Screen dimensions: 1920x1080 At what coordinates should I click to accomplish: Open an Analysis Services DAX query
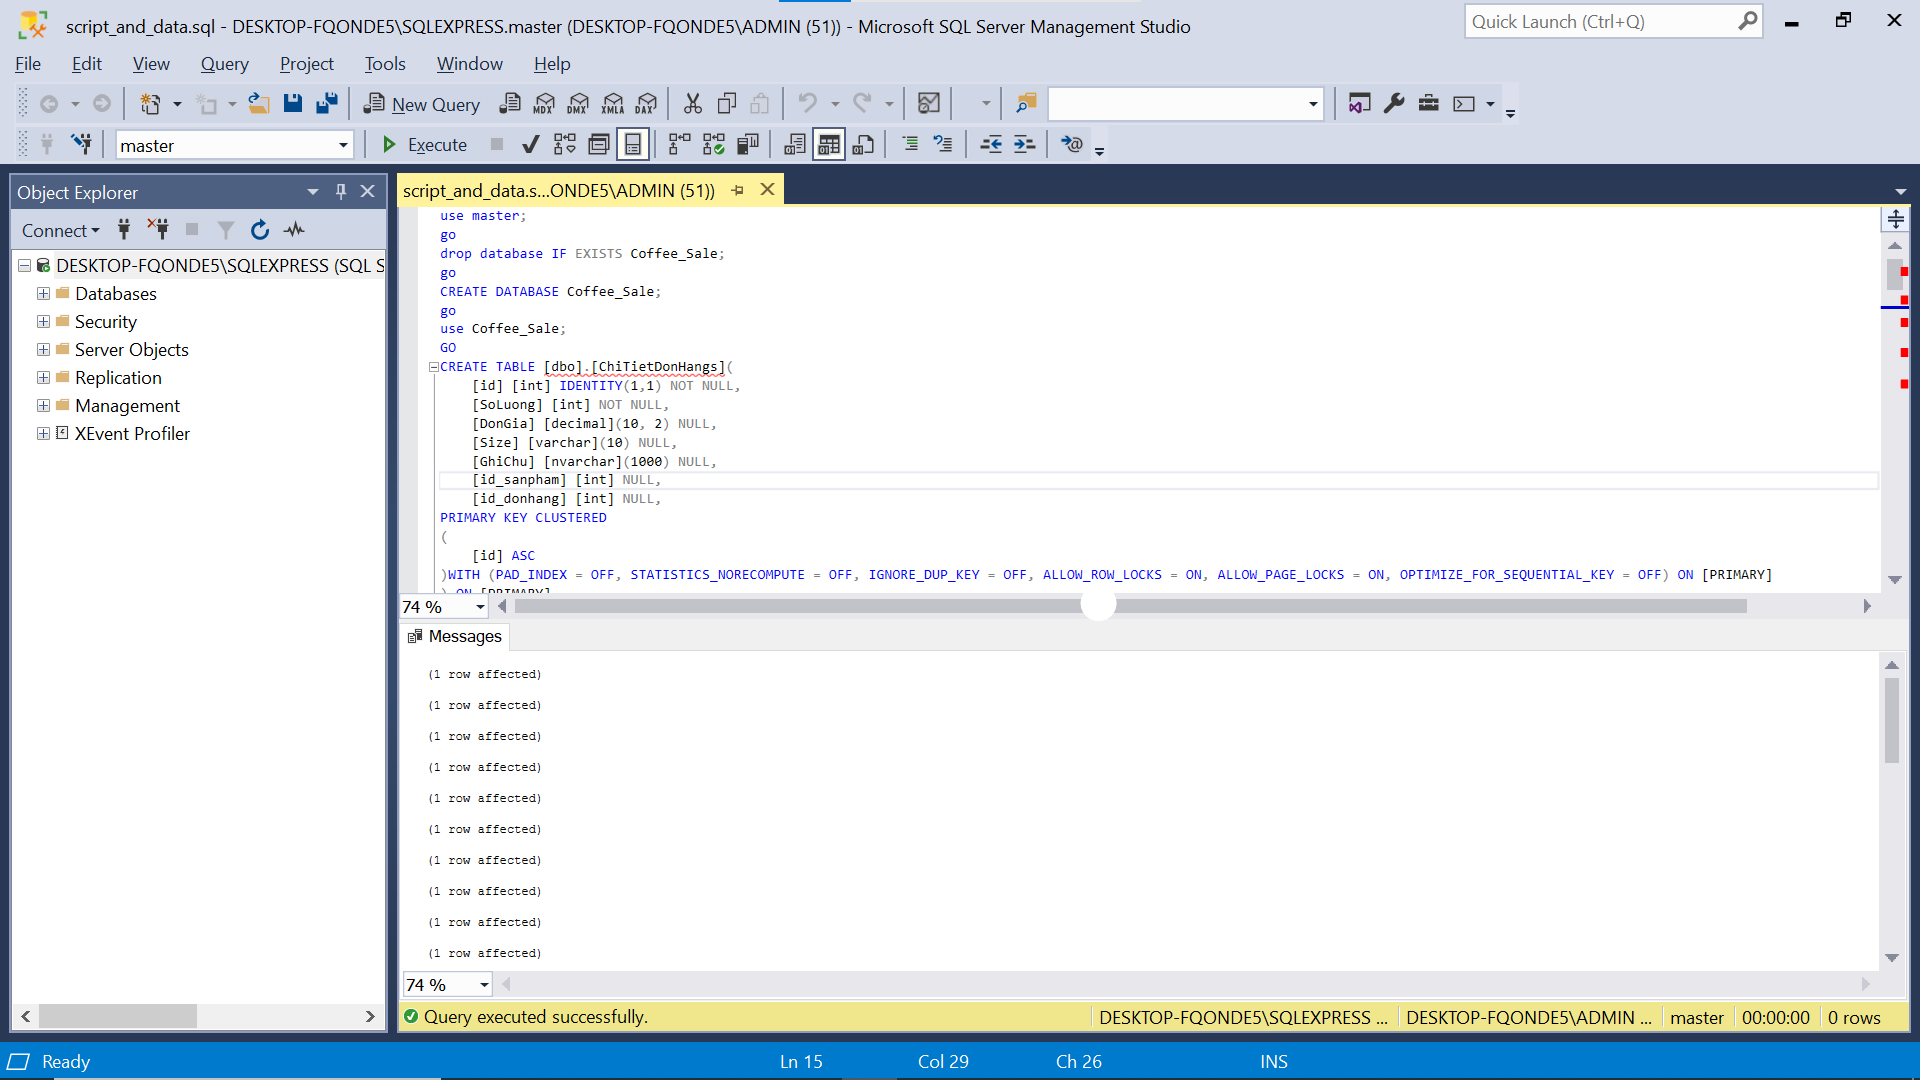pyautogui.click(x=647, y=103)
